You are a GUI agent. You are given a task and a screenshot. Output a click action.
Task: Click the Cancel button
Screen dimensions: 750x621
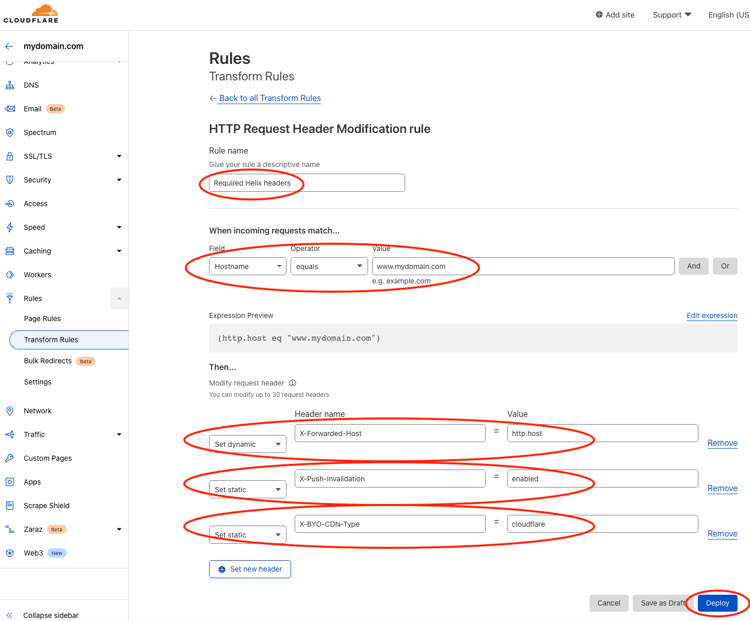point(608,603)
